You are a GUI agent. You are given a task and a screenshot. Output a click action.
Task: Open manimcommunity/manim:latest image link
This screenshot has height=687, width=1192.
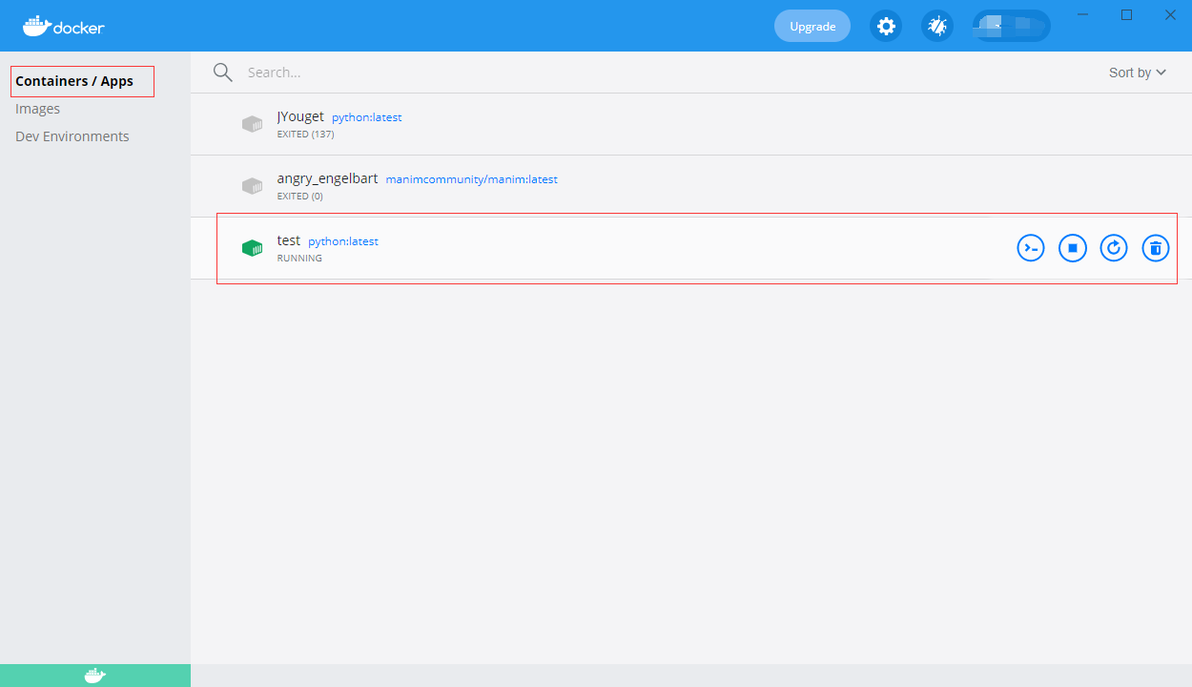tap(471, 179)
